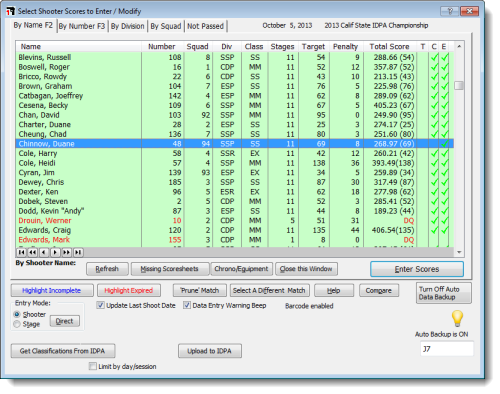The image size is (500, 394).
Task: Open the Not Passed tab
Action: pyautogui.click(x=205, y=26)
